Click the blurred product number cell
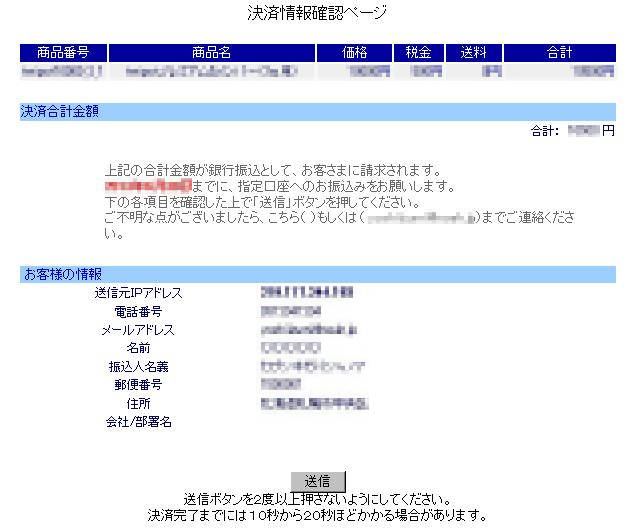 pos(63,72)
